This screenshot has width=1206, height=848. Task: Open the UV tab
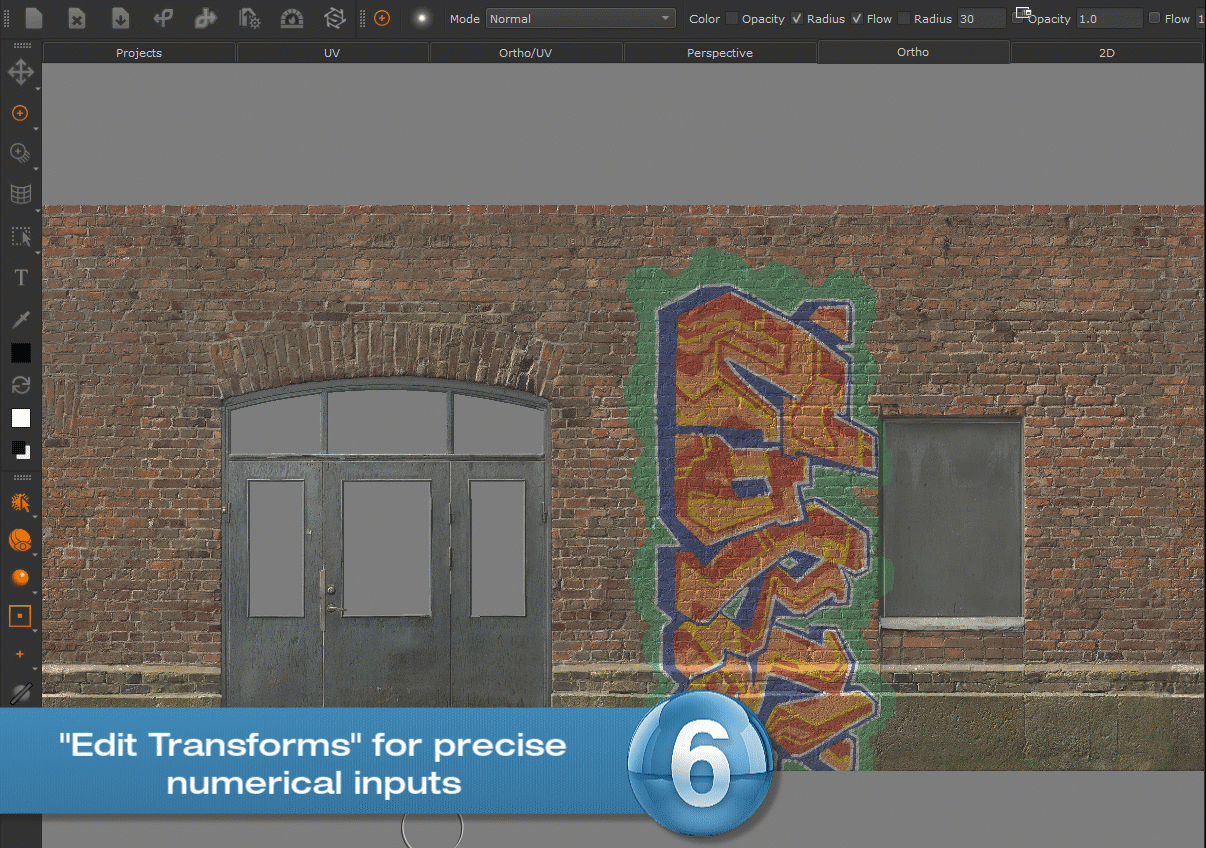coord(332,53)
